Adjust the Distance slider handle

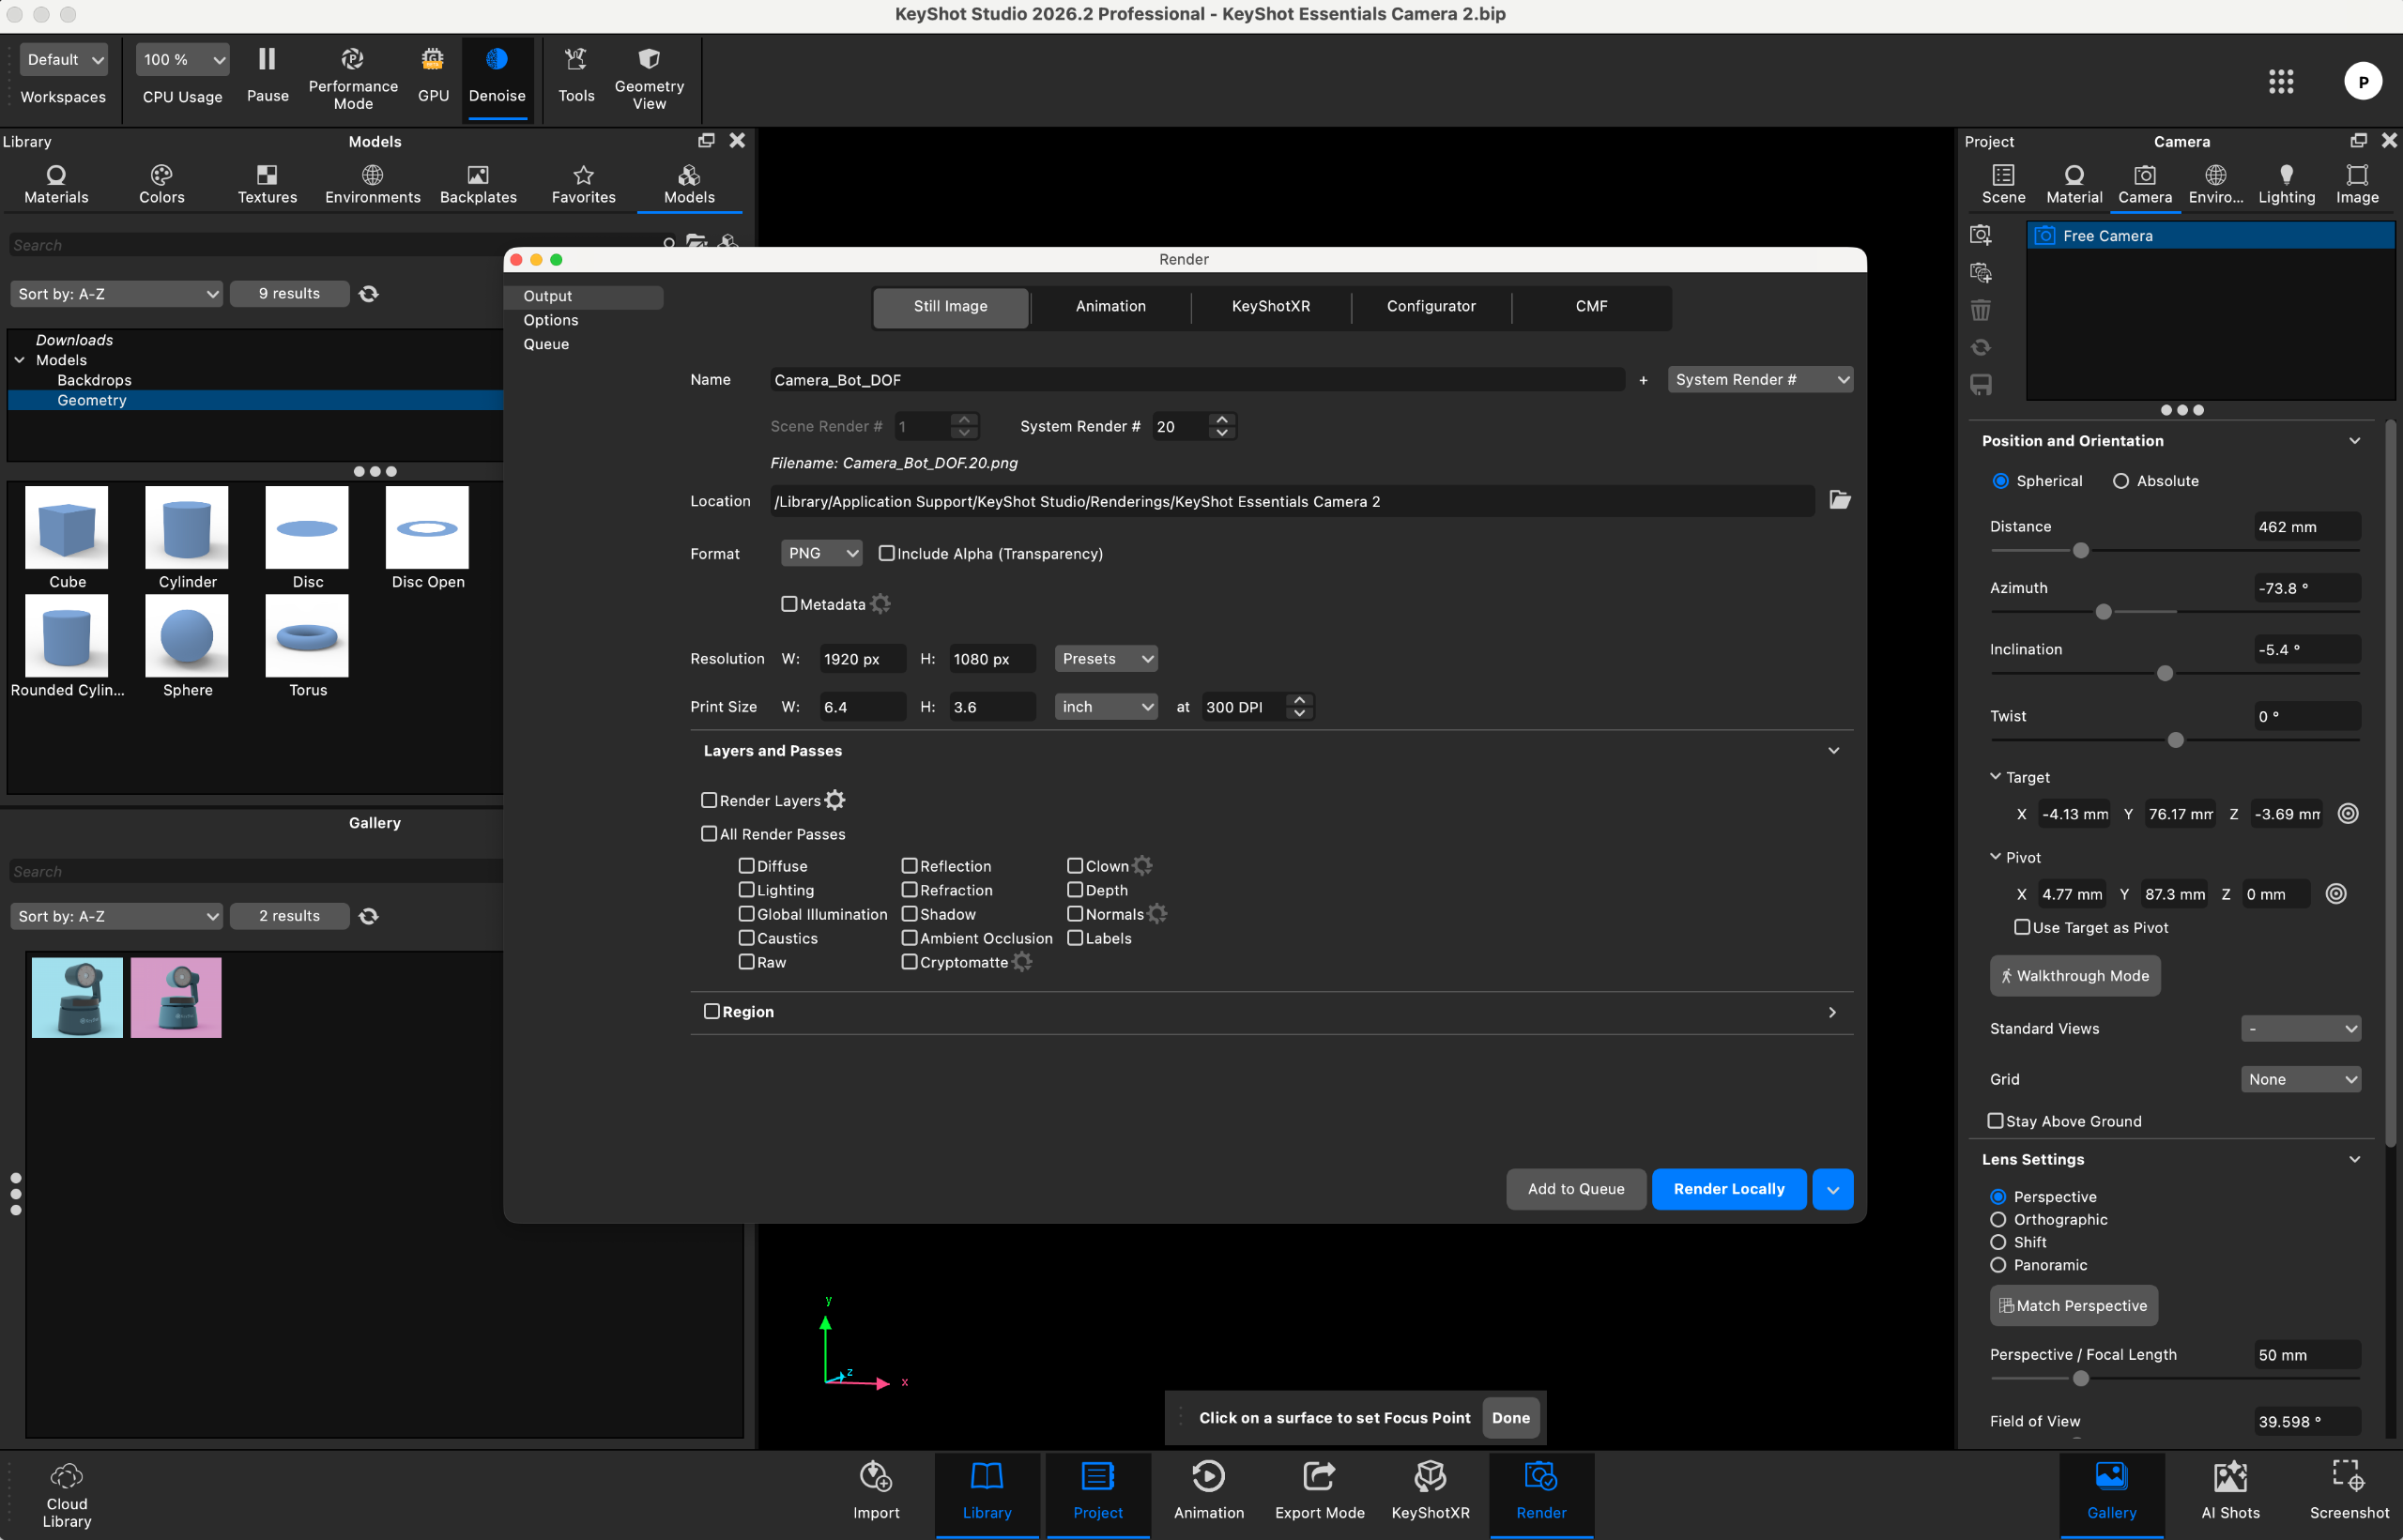(x=2080, y=551)
